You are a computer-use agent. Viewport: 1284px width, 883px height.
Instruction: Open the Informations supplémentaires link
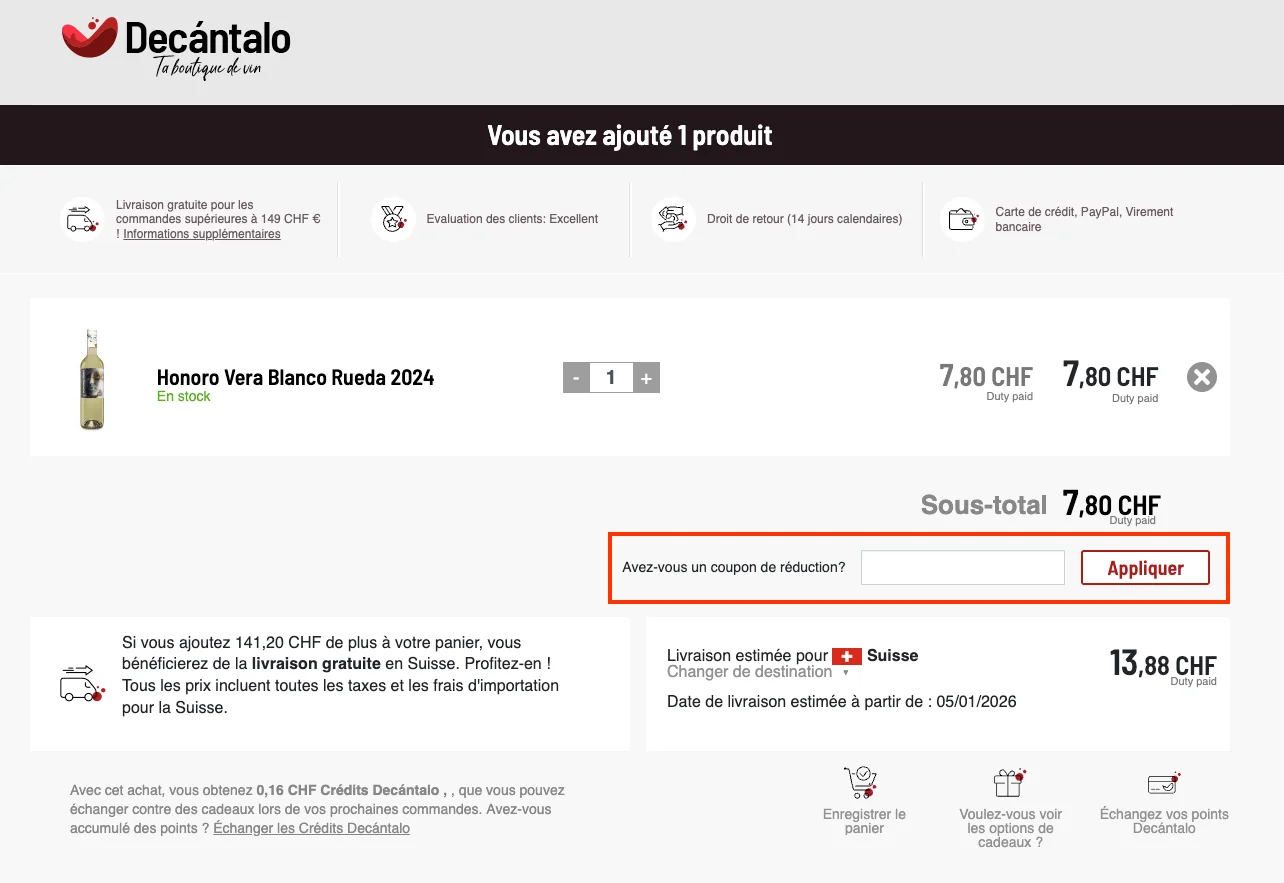coord(201,234)
